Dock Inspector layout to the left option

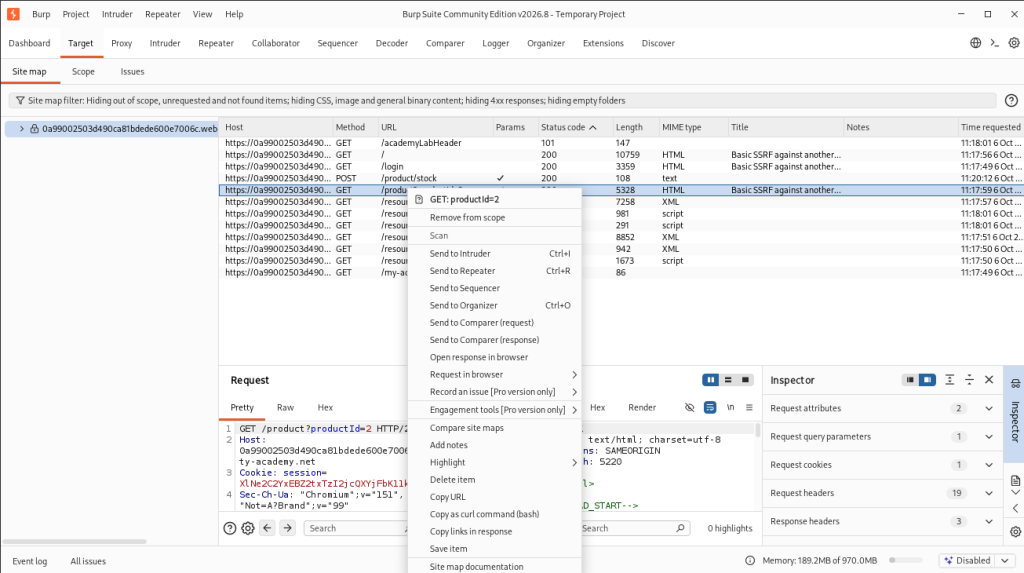pos(910,380)
